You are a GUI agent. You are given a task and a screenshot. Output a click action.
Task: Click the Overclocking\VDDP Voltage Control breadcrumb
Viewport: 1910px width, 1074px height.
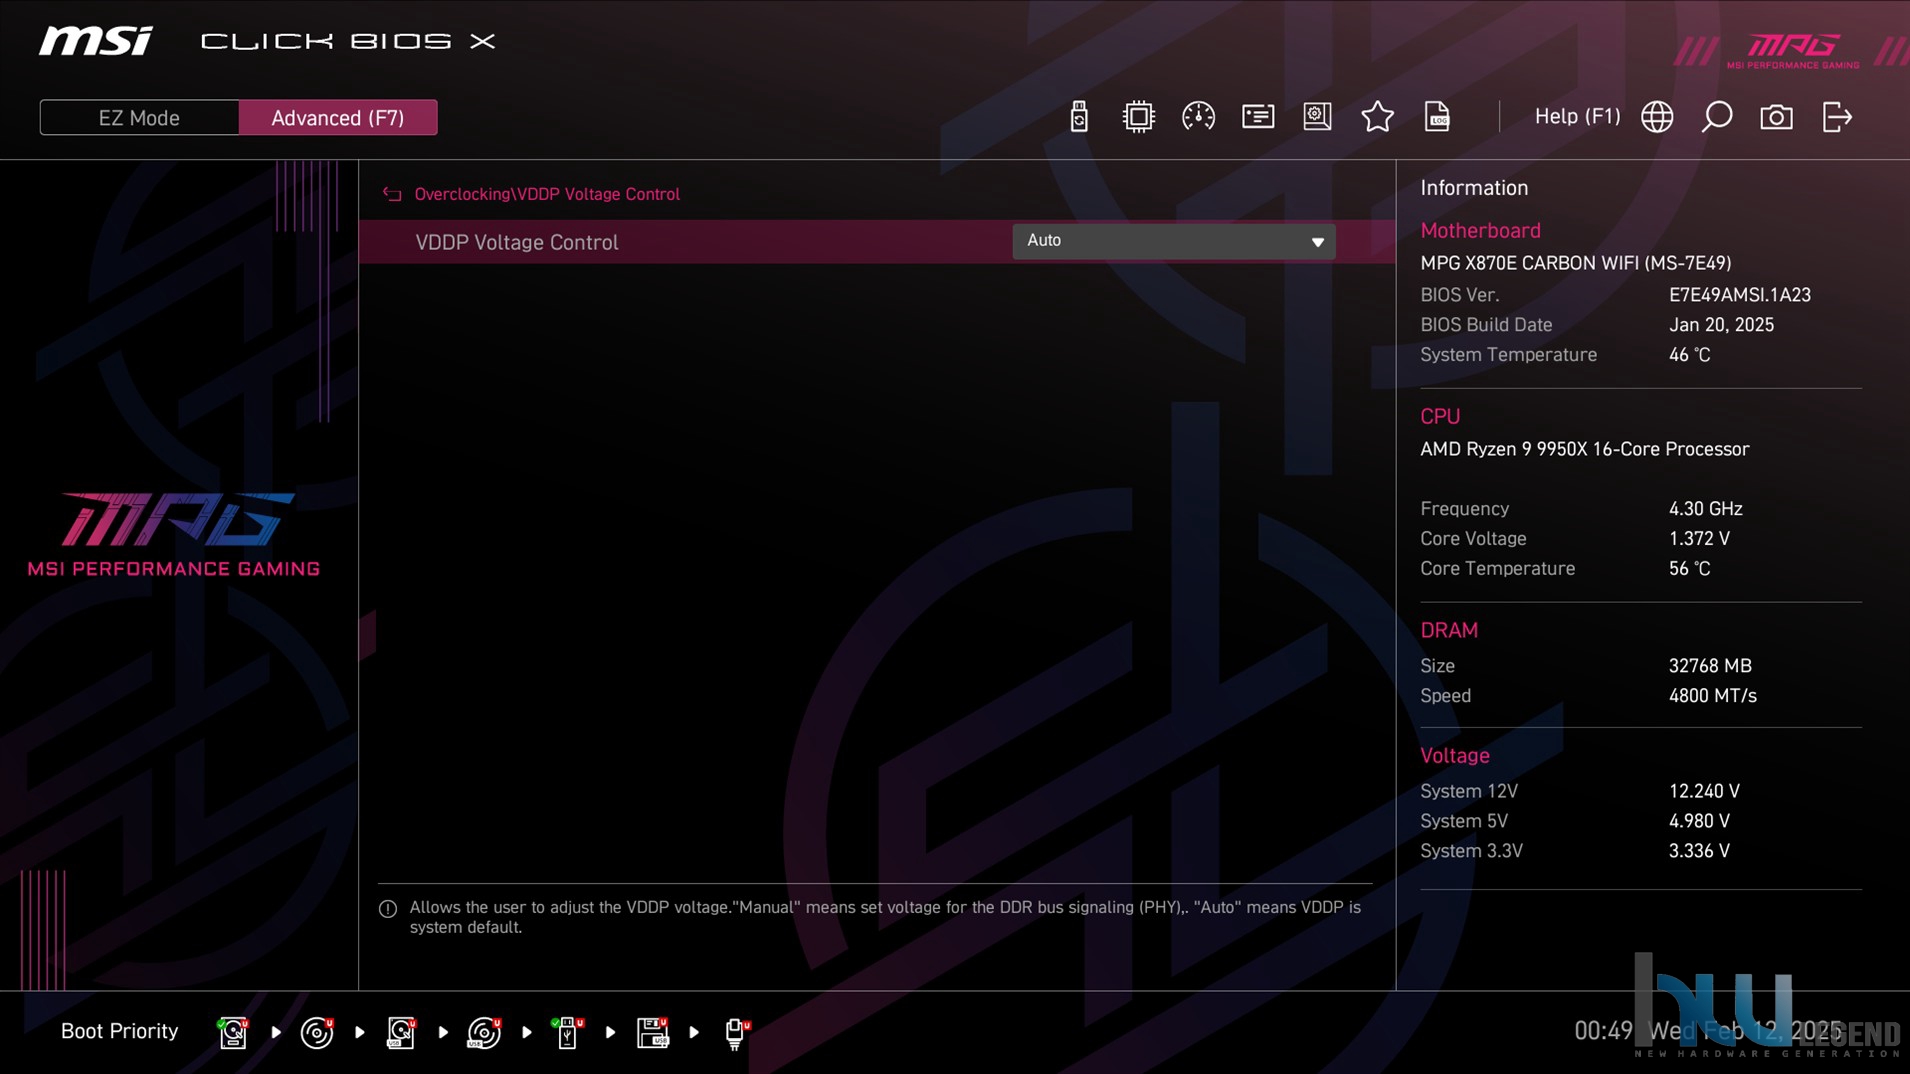click(x=547, y=194)
